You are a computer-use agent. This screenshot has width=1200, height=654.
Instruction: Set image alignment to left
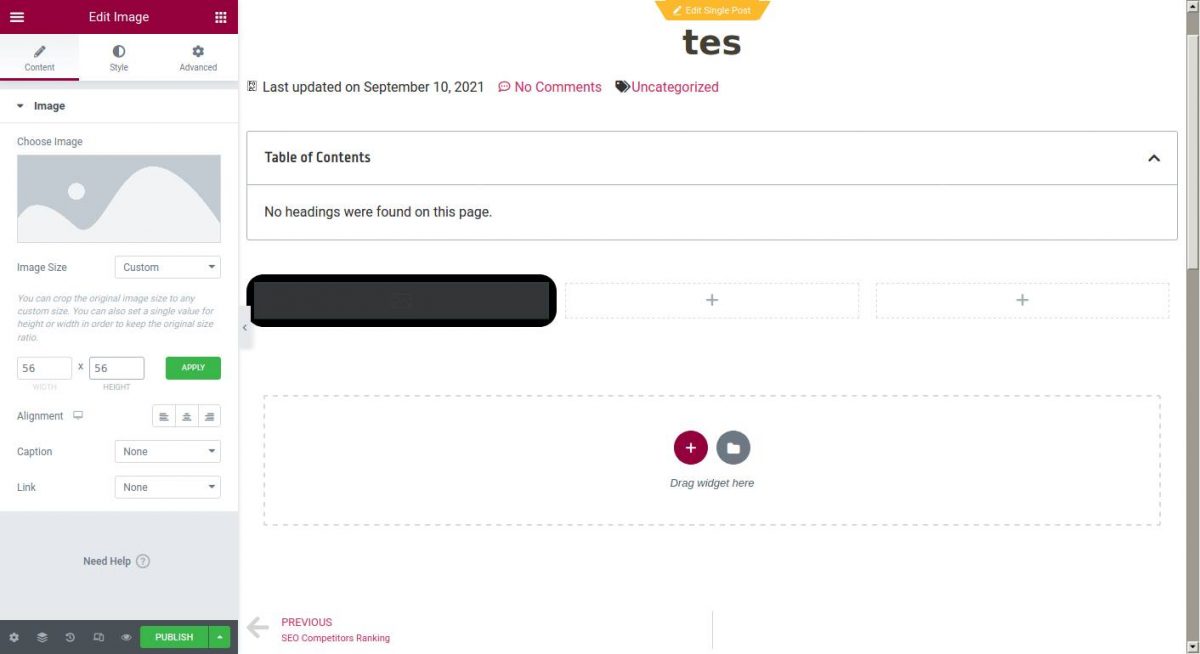(164, 416)
